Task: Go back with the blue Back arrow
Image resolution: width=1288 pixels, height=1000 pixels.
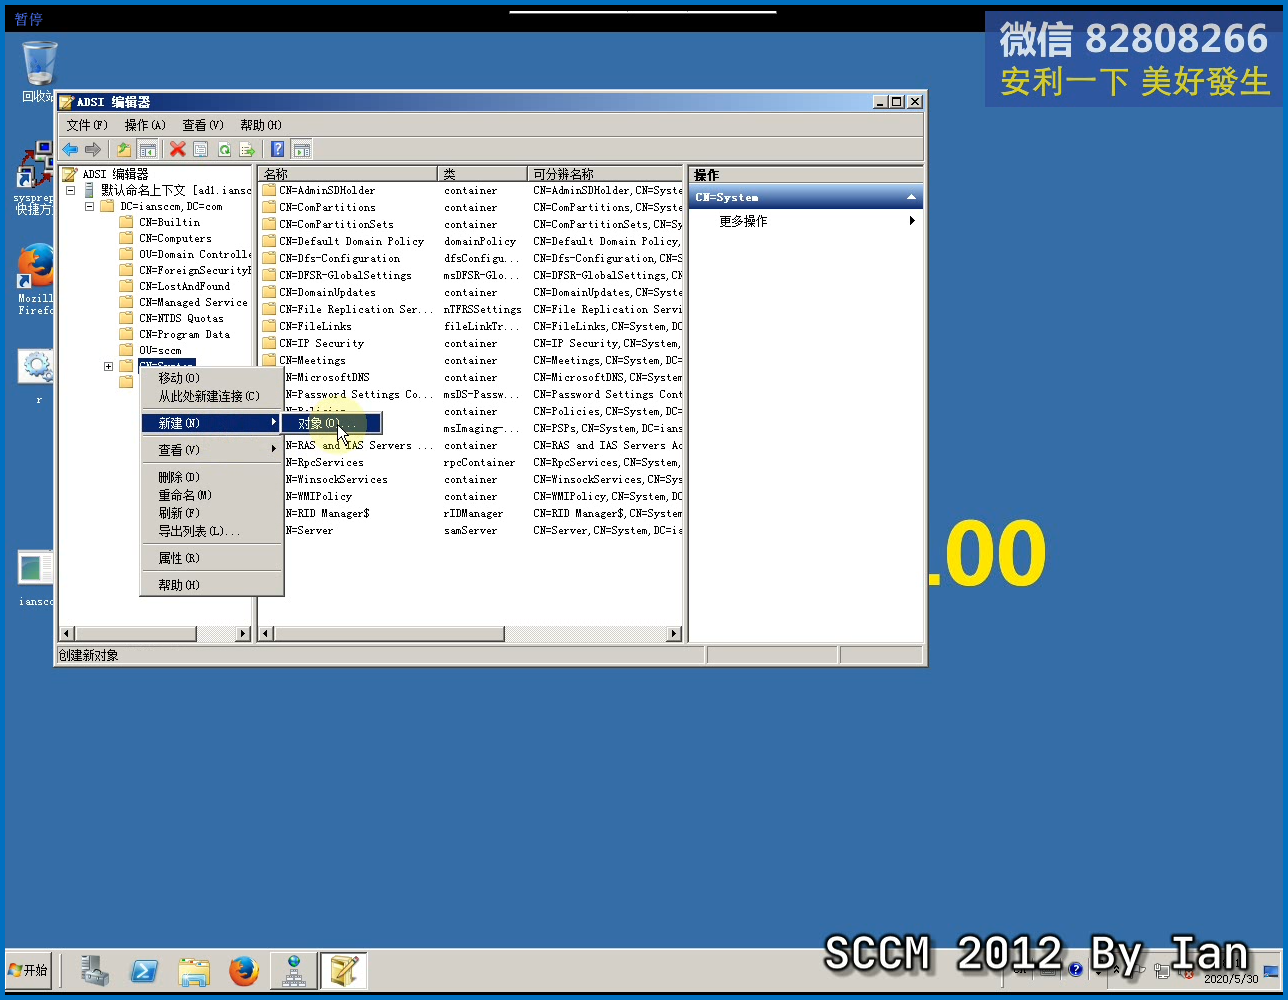Action: click(70, 150)
